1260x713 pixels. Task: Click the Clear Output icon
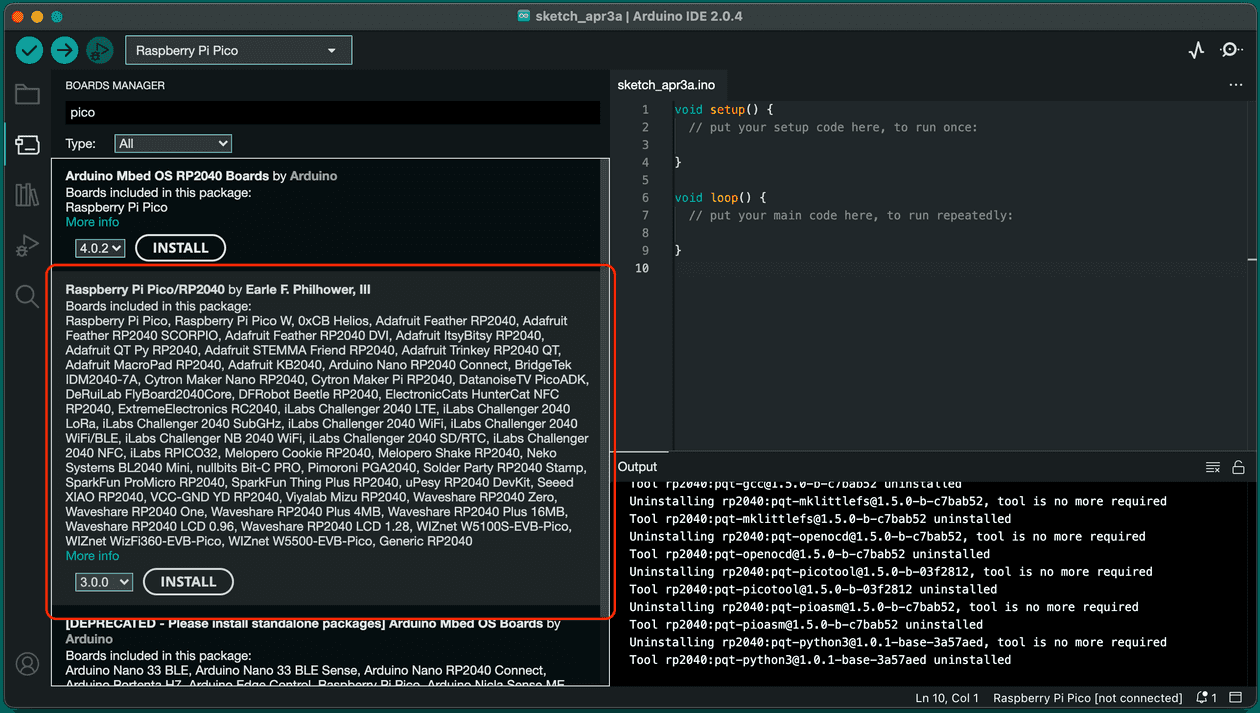[1212, 466]
